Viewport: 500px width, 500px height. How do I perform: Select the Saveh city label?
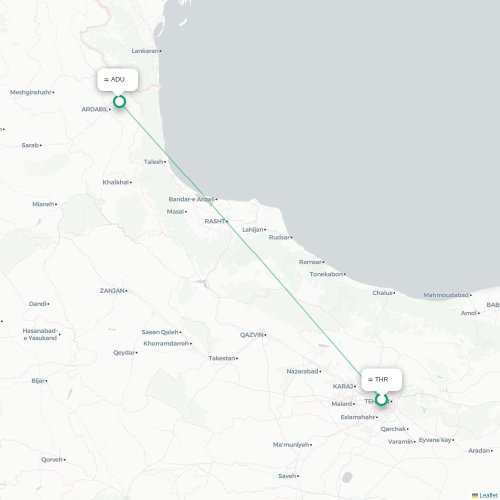pos(287,476)
